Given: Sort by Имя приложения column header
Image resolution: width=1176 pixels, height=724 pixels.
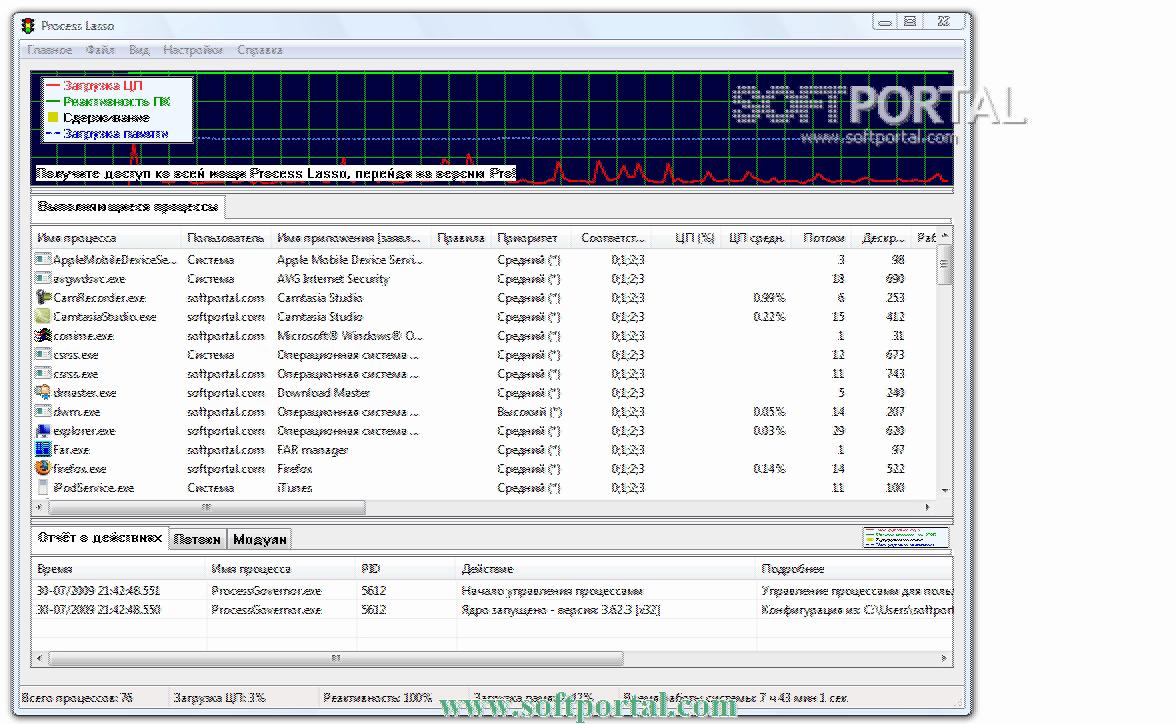Looking at the screenshot, I should pos(350,238).
